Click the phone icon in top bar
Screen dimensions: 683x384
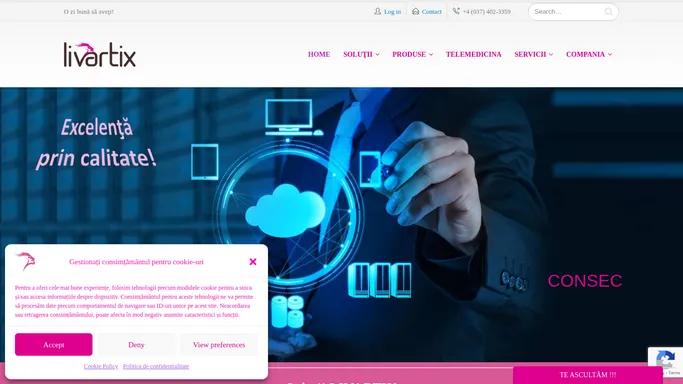pos(456,11)
